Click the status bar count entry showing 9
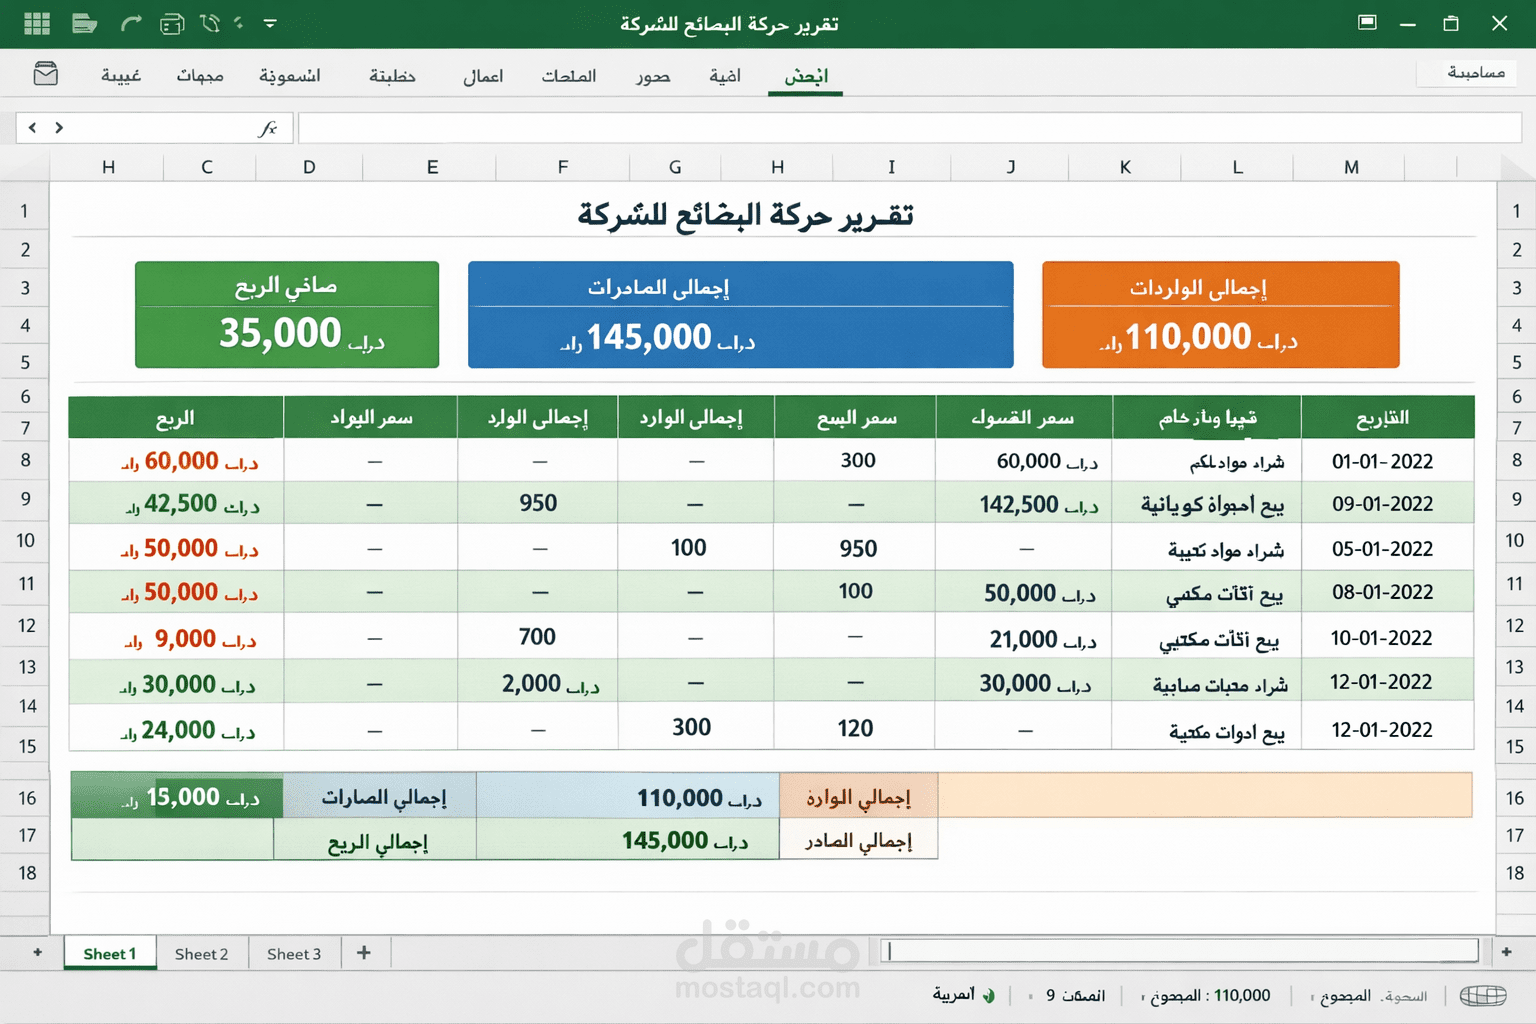Screen dimensions: 1536x1024 pos(1075,996)
